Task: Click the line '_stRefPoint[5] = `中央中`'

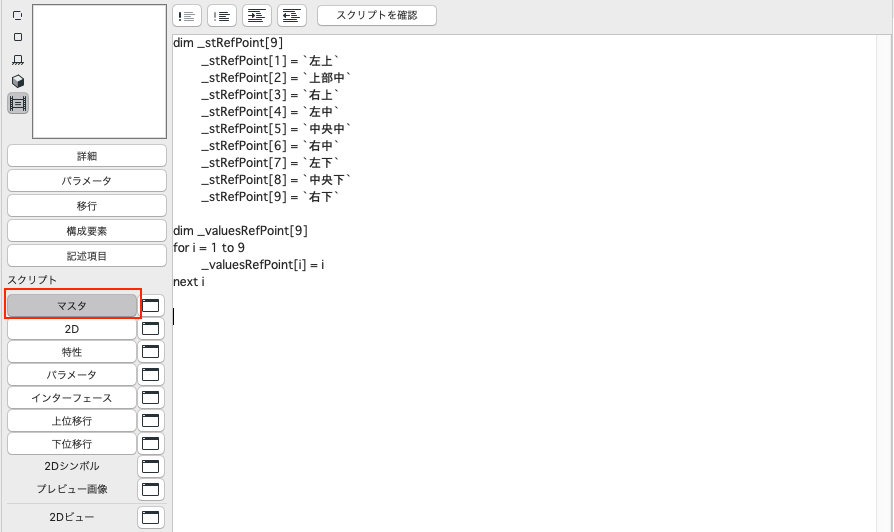Action: tap(276, 129)
